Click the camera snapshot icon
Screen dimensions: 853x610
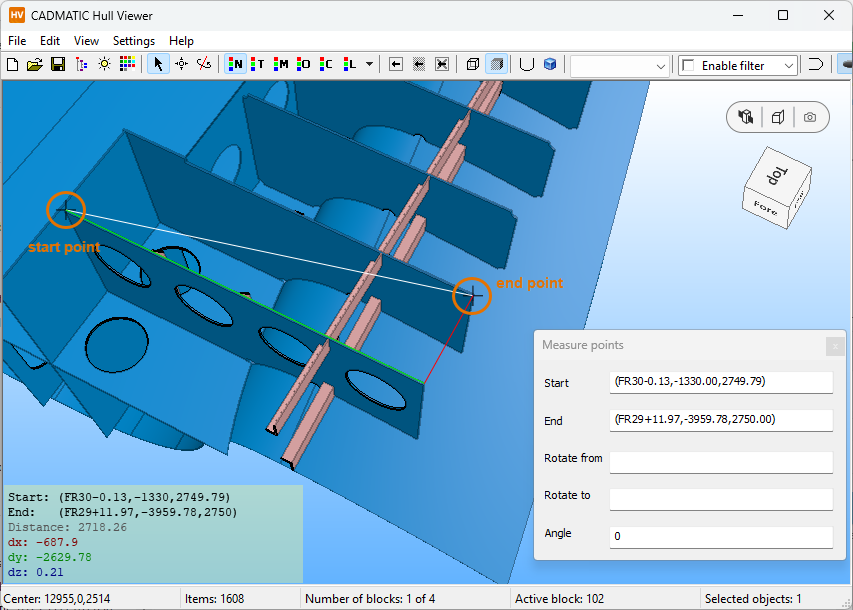pos(809,117)
